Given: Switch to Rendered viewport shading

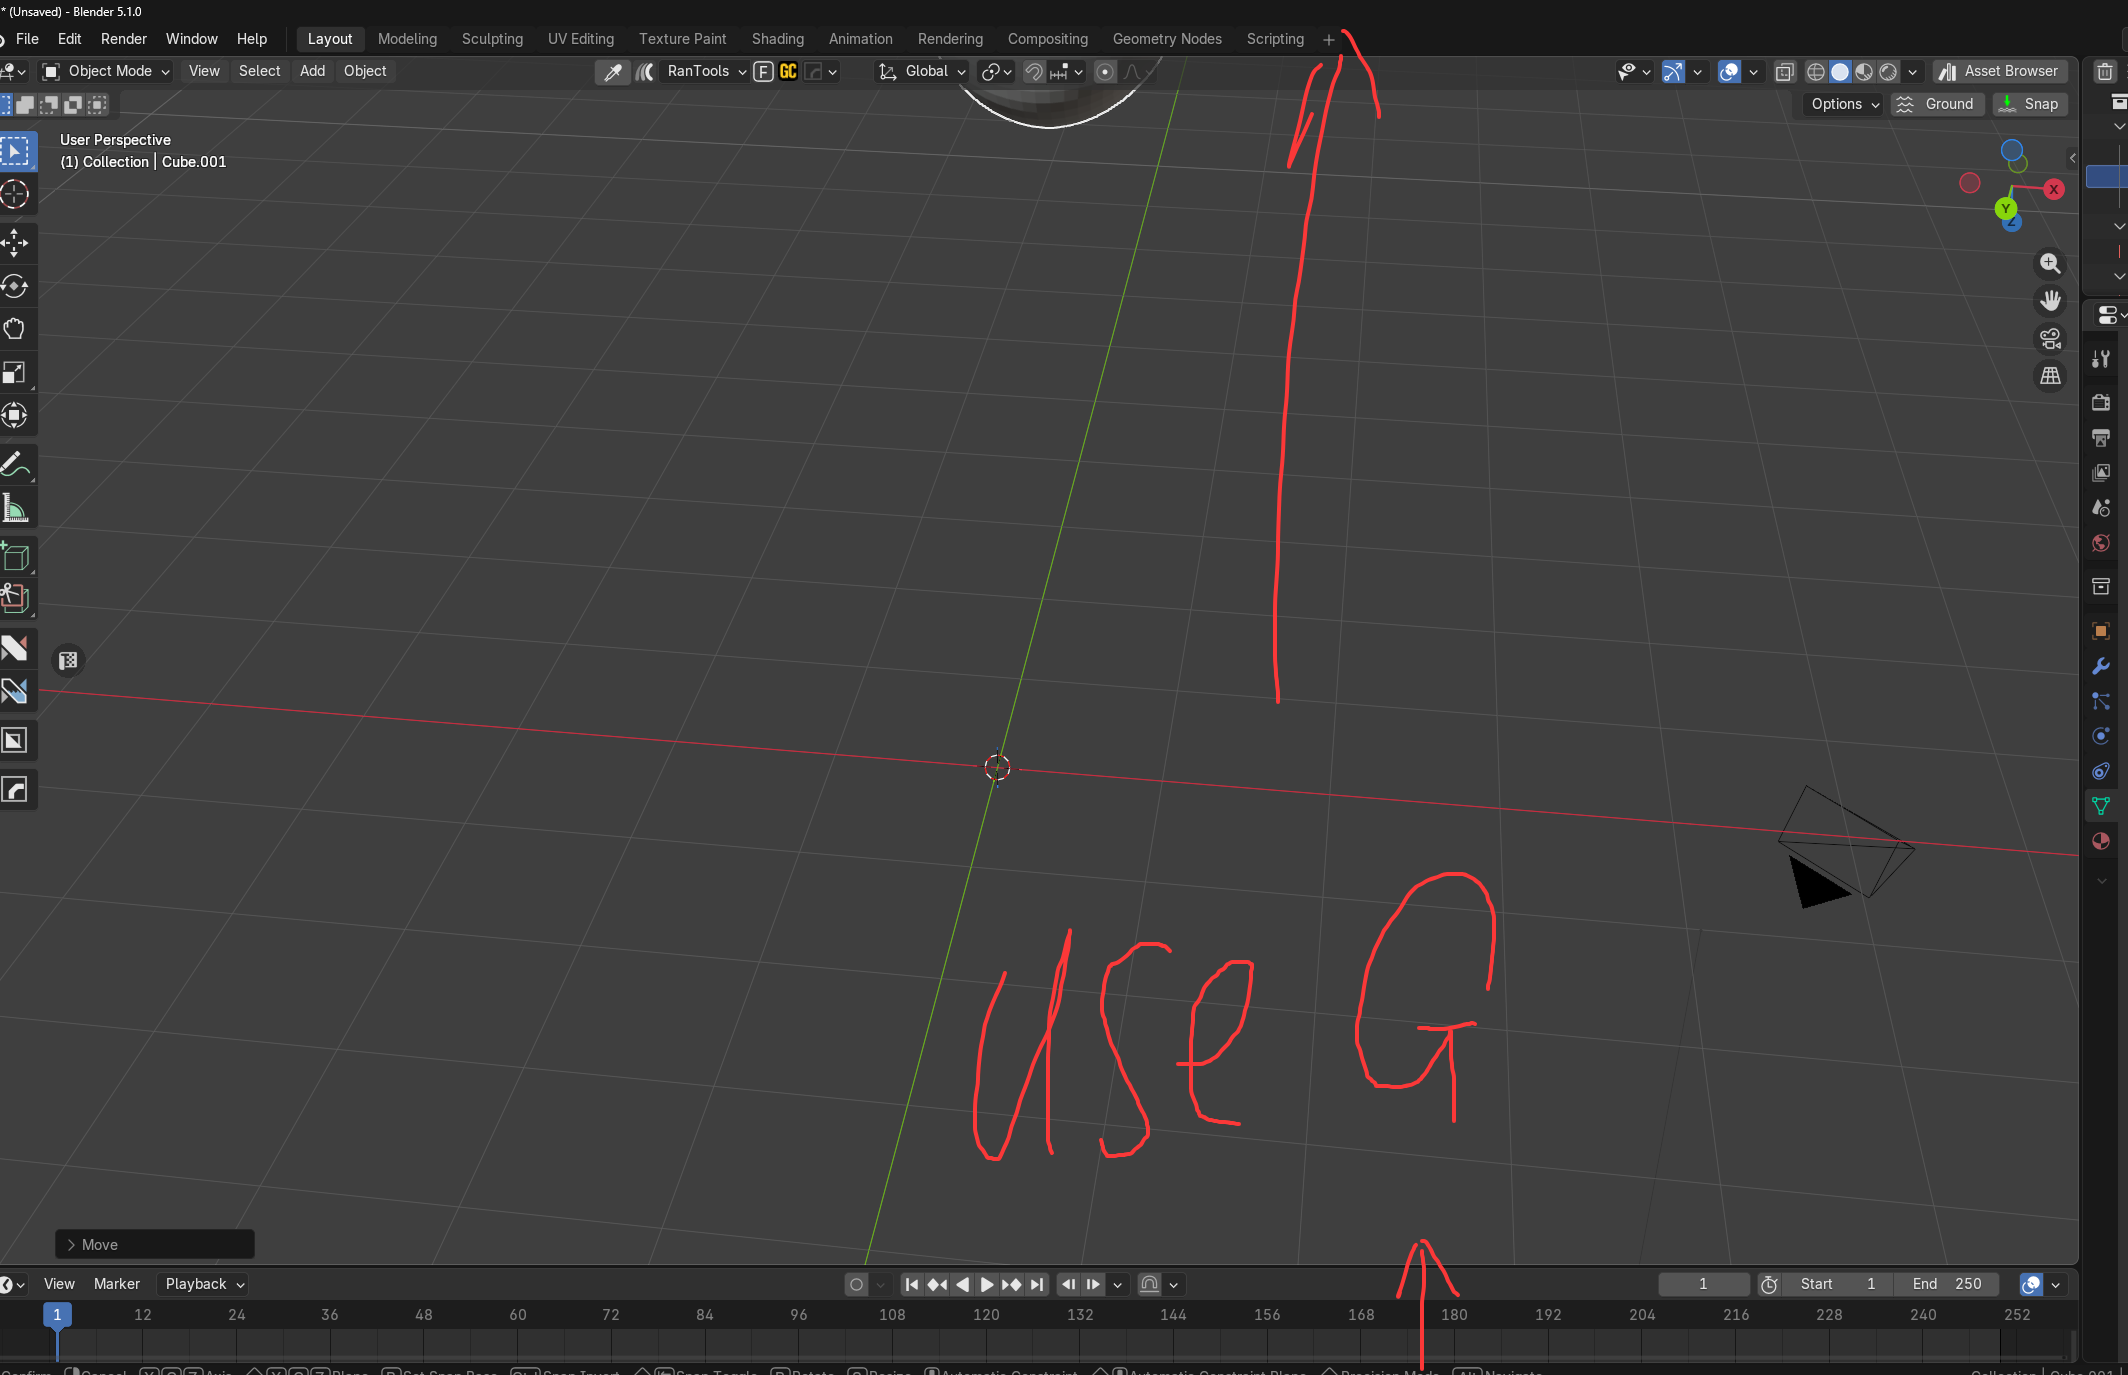Looking at the screenshot, I should point(1888,71).
